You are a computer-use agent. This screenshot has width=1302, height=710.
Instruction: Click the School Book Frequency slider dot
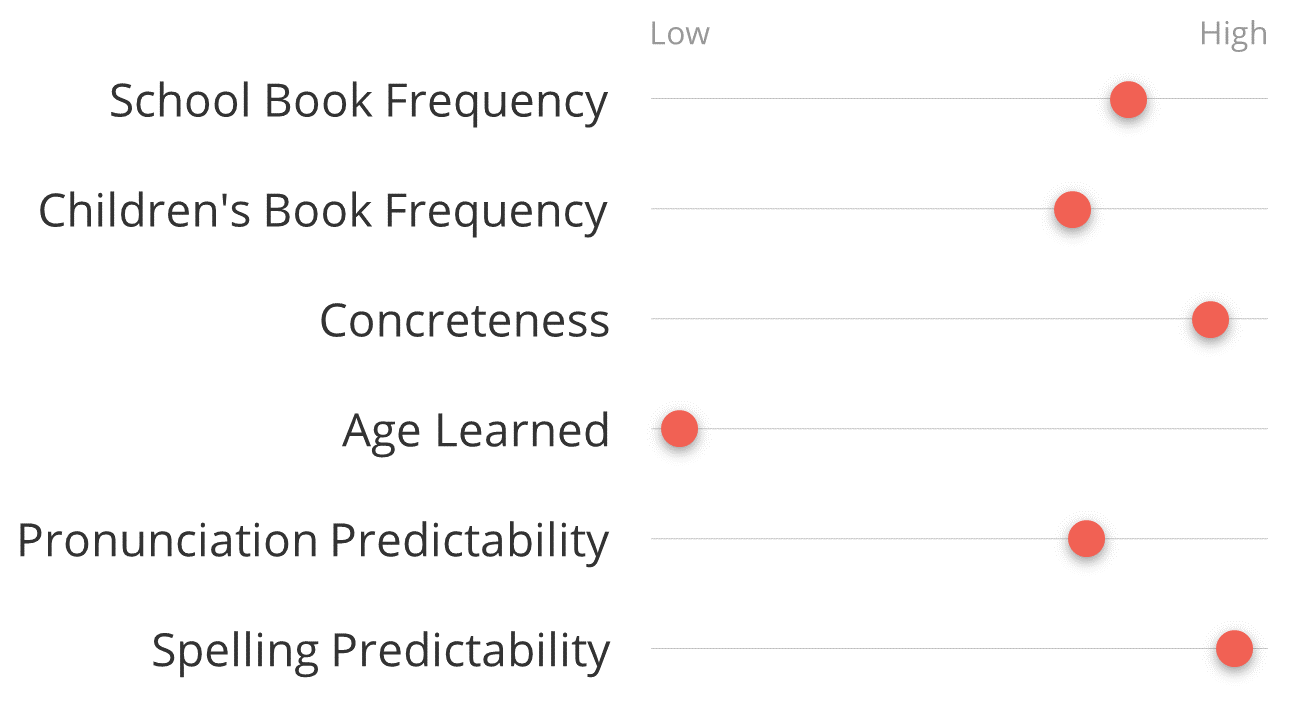(x=1128, y=99)
